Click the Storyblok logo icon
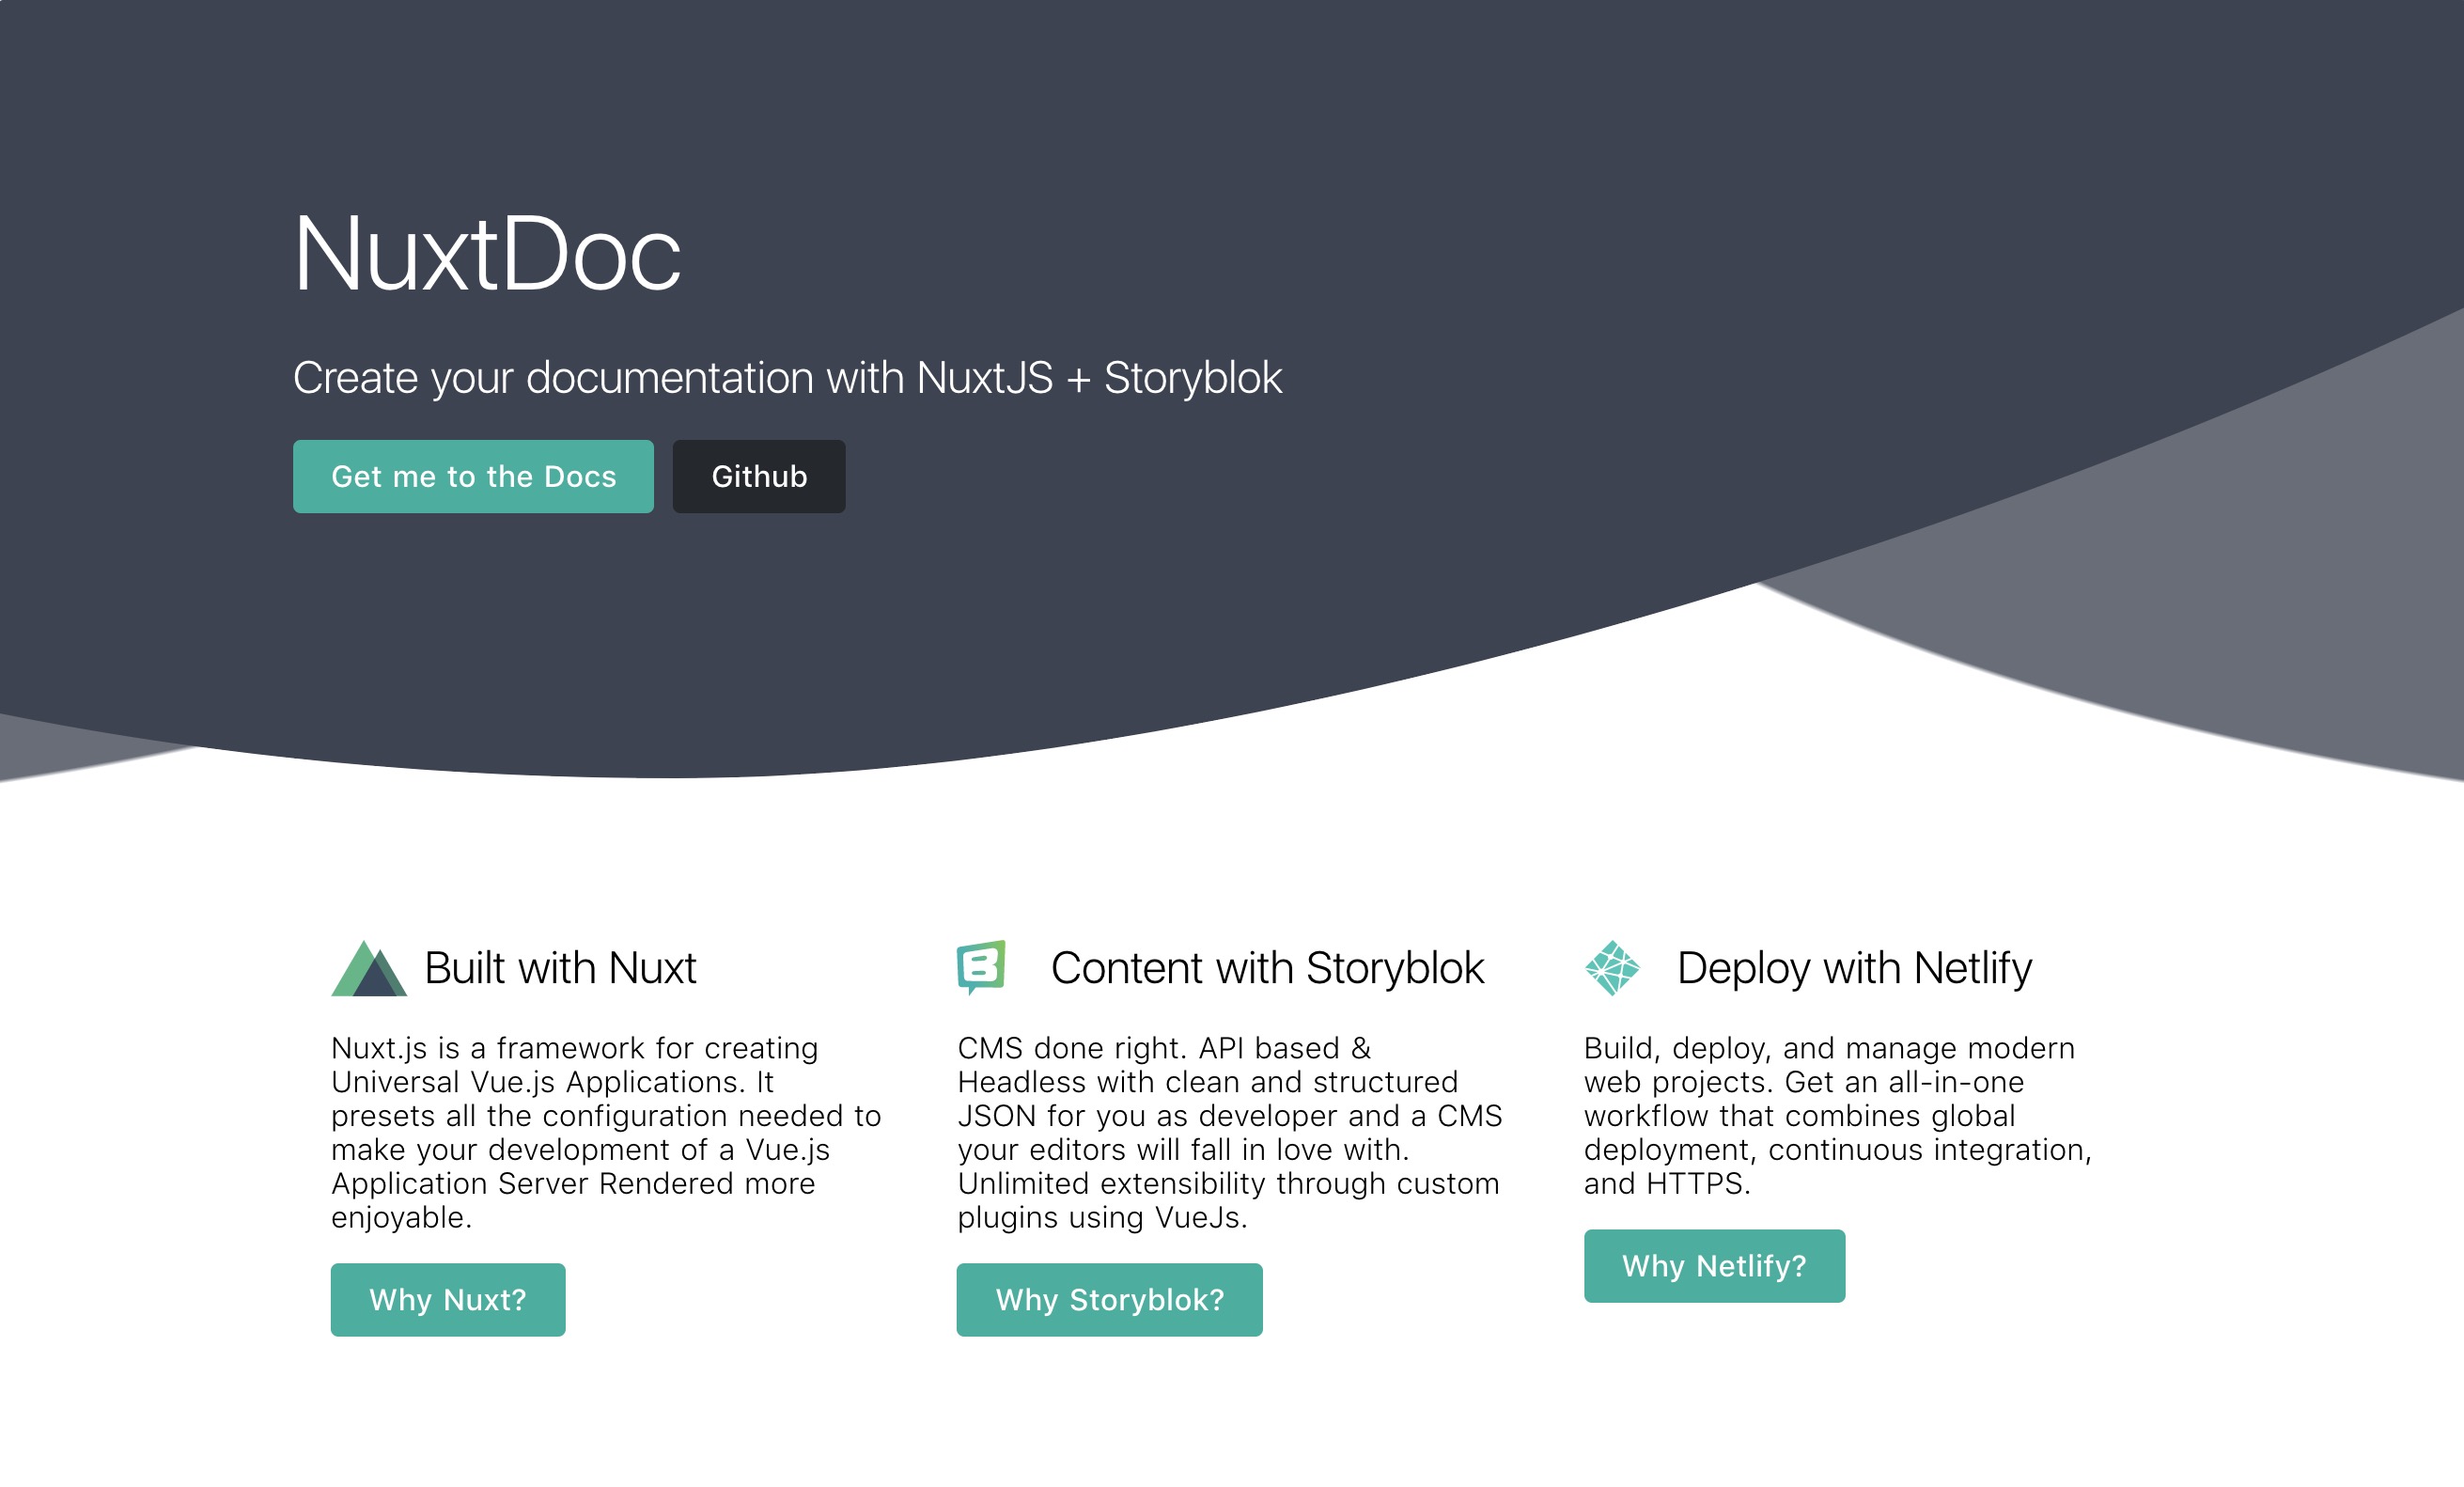The width and height of the screenshot is (2464, 1487). coord(981,967)
